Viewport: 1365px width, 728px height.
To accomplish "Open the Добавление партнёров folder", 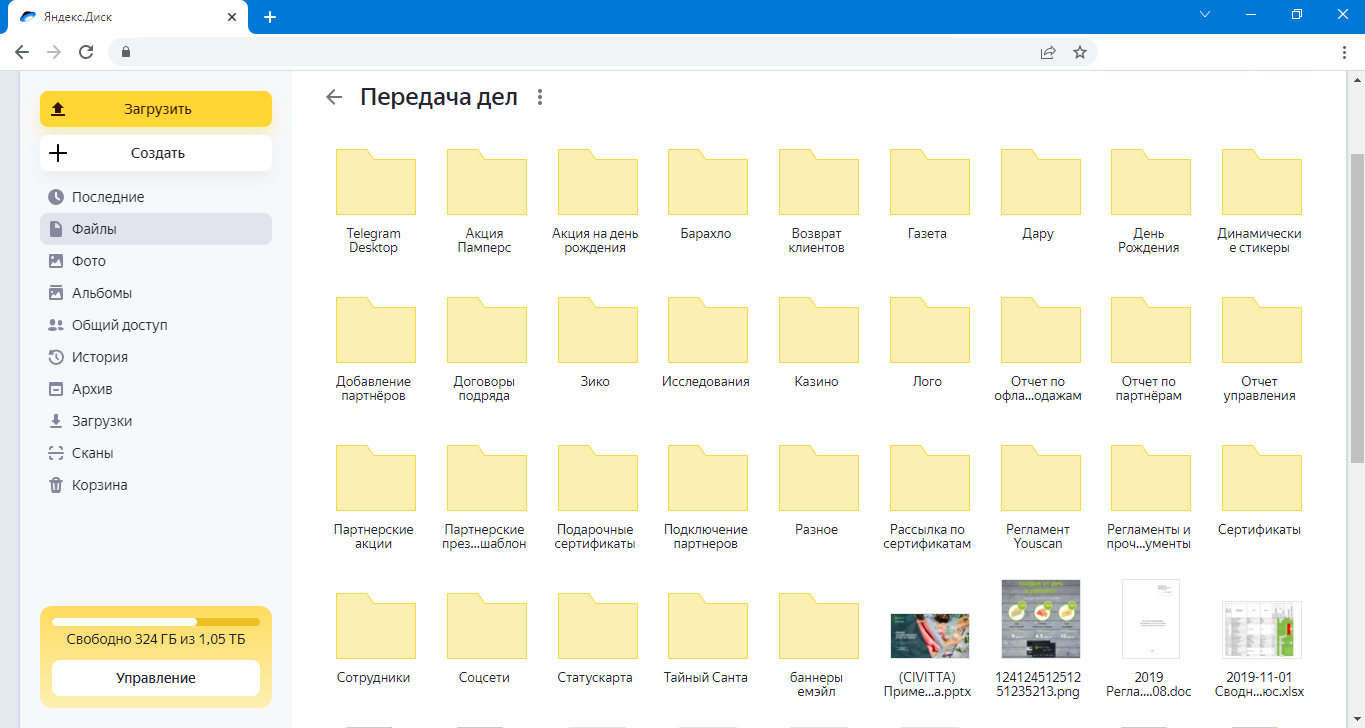I will pos(375,330).
